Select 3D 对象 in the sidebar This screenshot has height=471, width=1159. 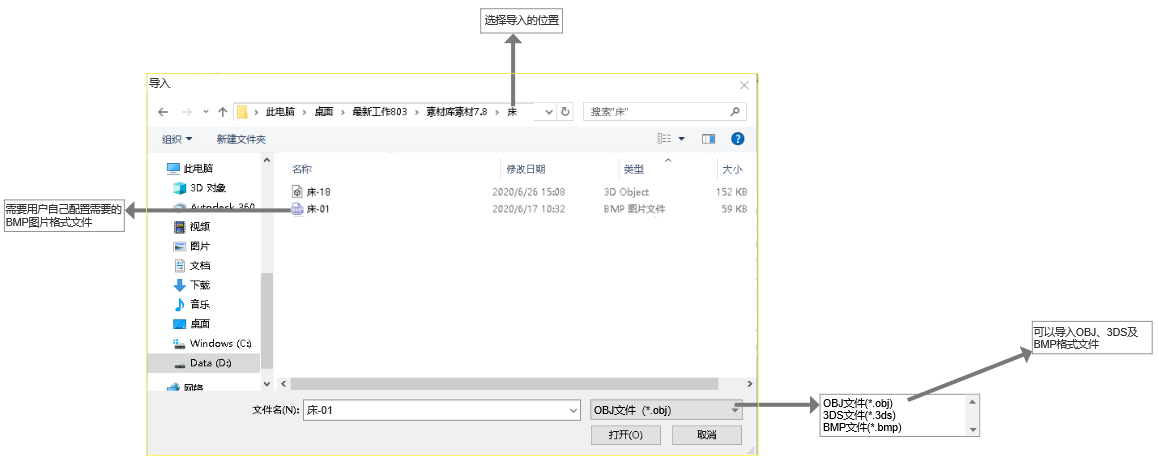pos(200,188)
